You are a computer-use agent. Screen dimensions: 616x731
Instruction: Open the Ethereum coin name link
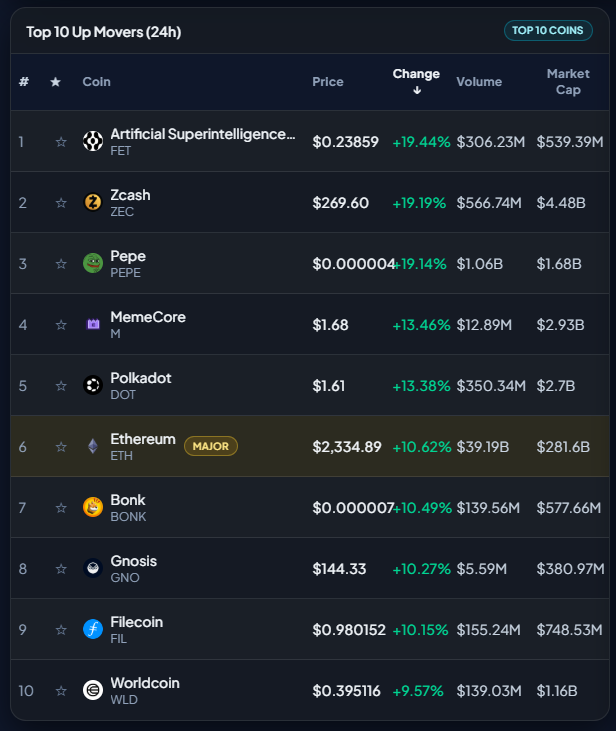coord(143,439)
